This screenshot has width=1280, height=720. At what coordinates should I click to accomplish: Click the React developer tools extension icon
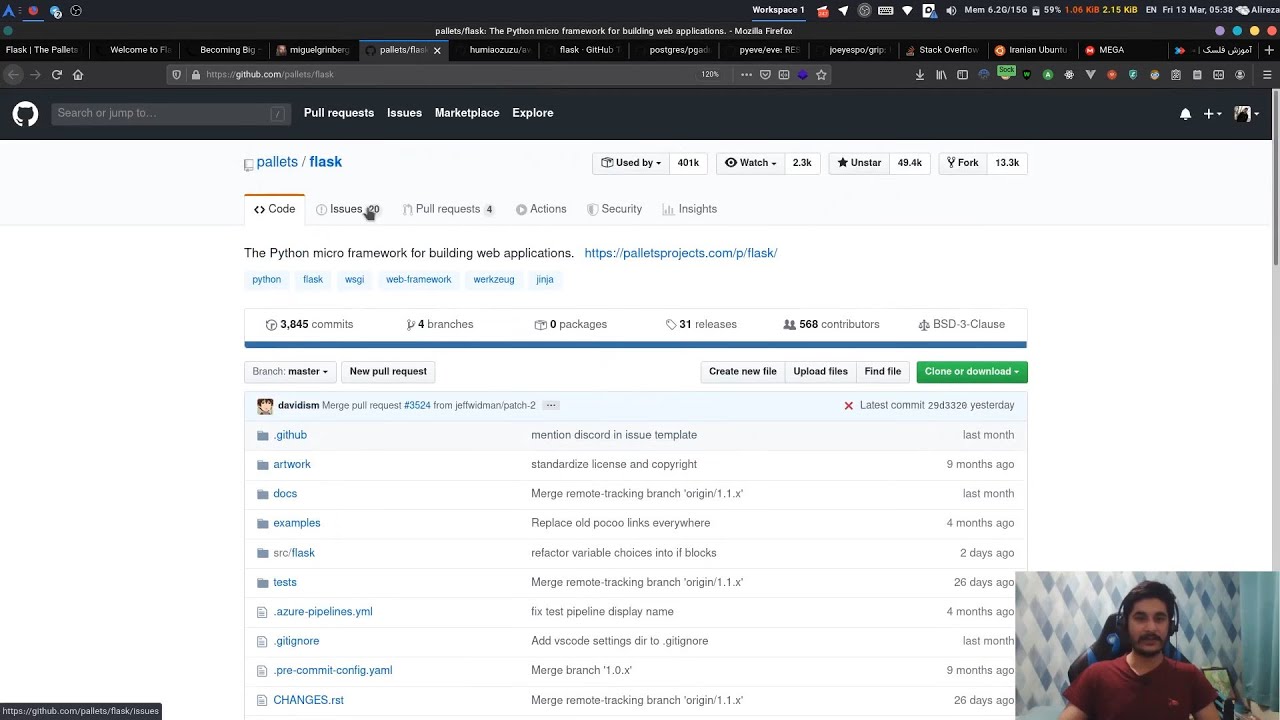[x=1069, y=74]
